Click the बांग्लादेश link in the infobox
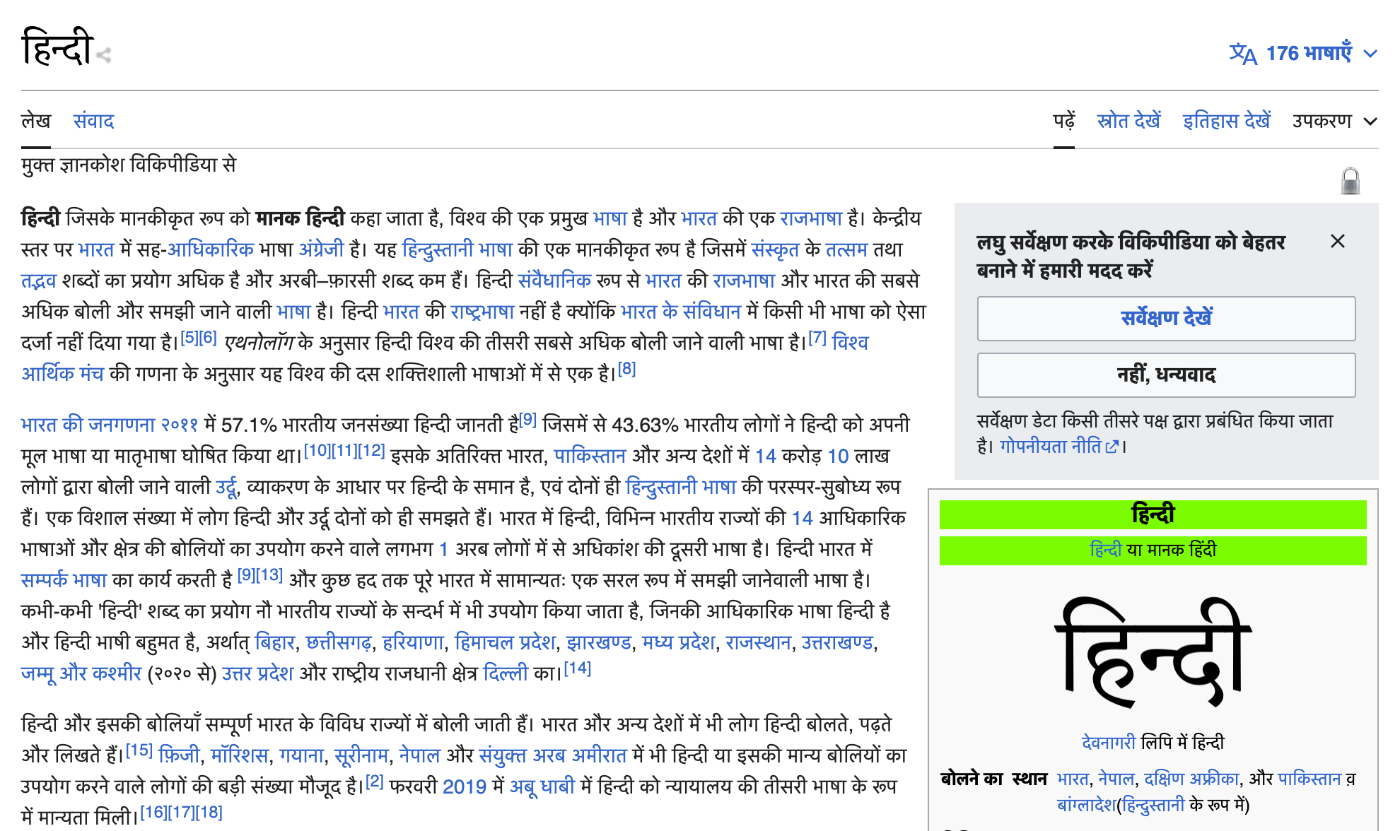This screenshot has width=1400, height=831. pos(1086,804)
